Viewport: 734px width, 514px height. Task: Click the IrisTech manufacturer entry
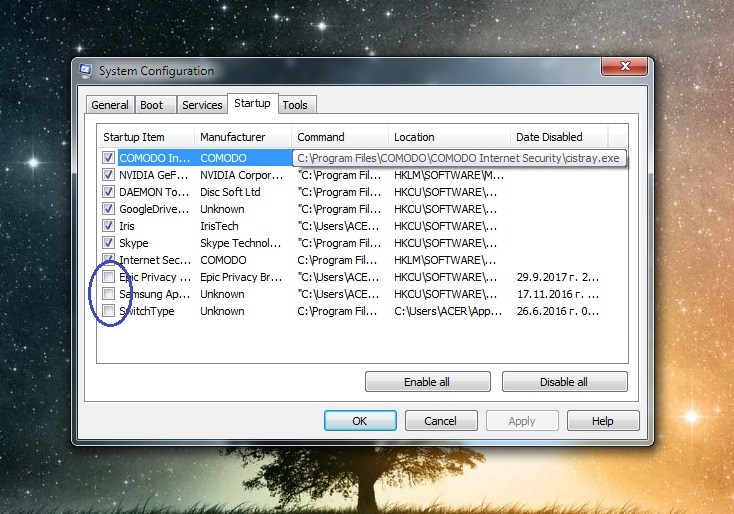click(x=219, y=226)
